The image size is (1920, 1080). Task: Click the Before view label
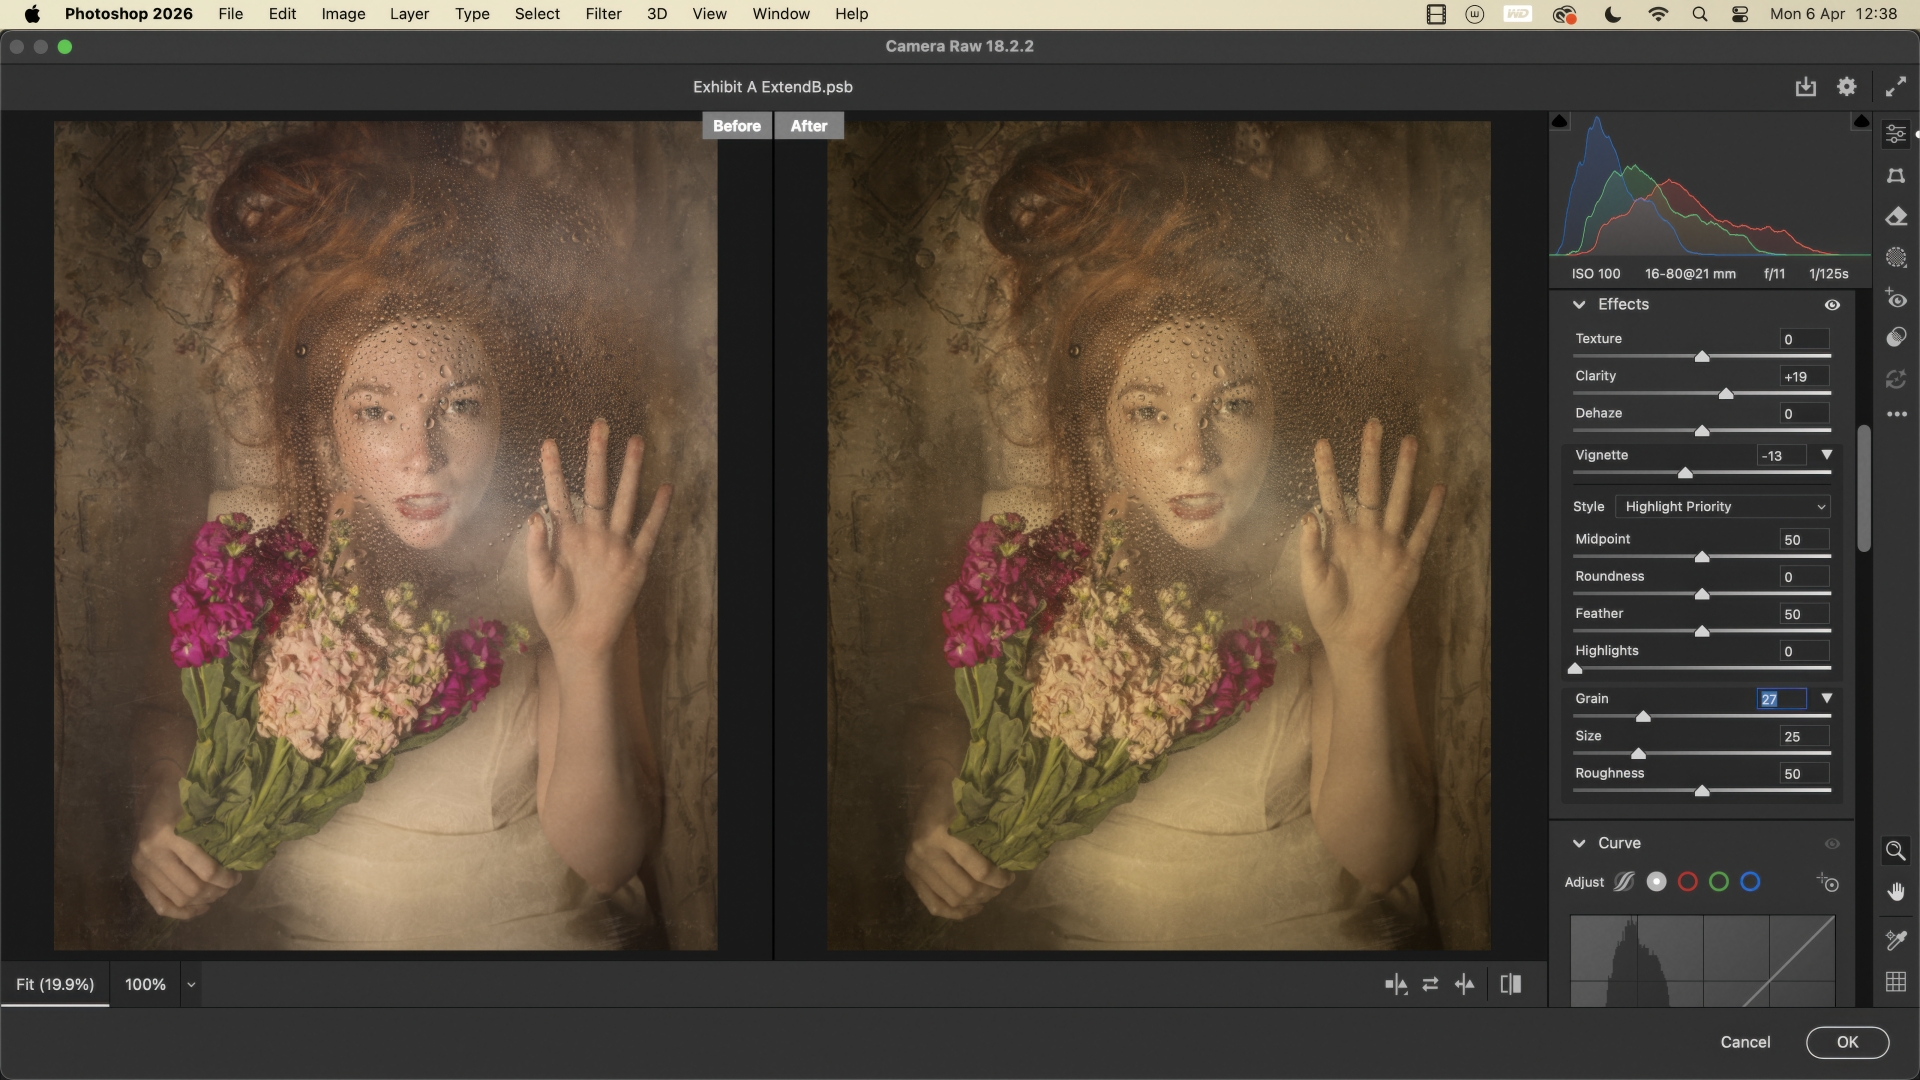pos(737,126)
